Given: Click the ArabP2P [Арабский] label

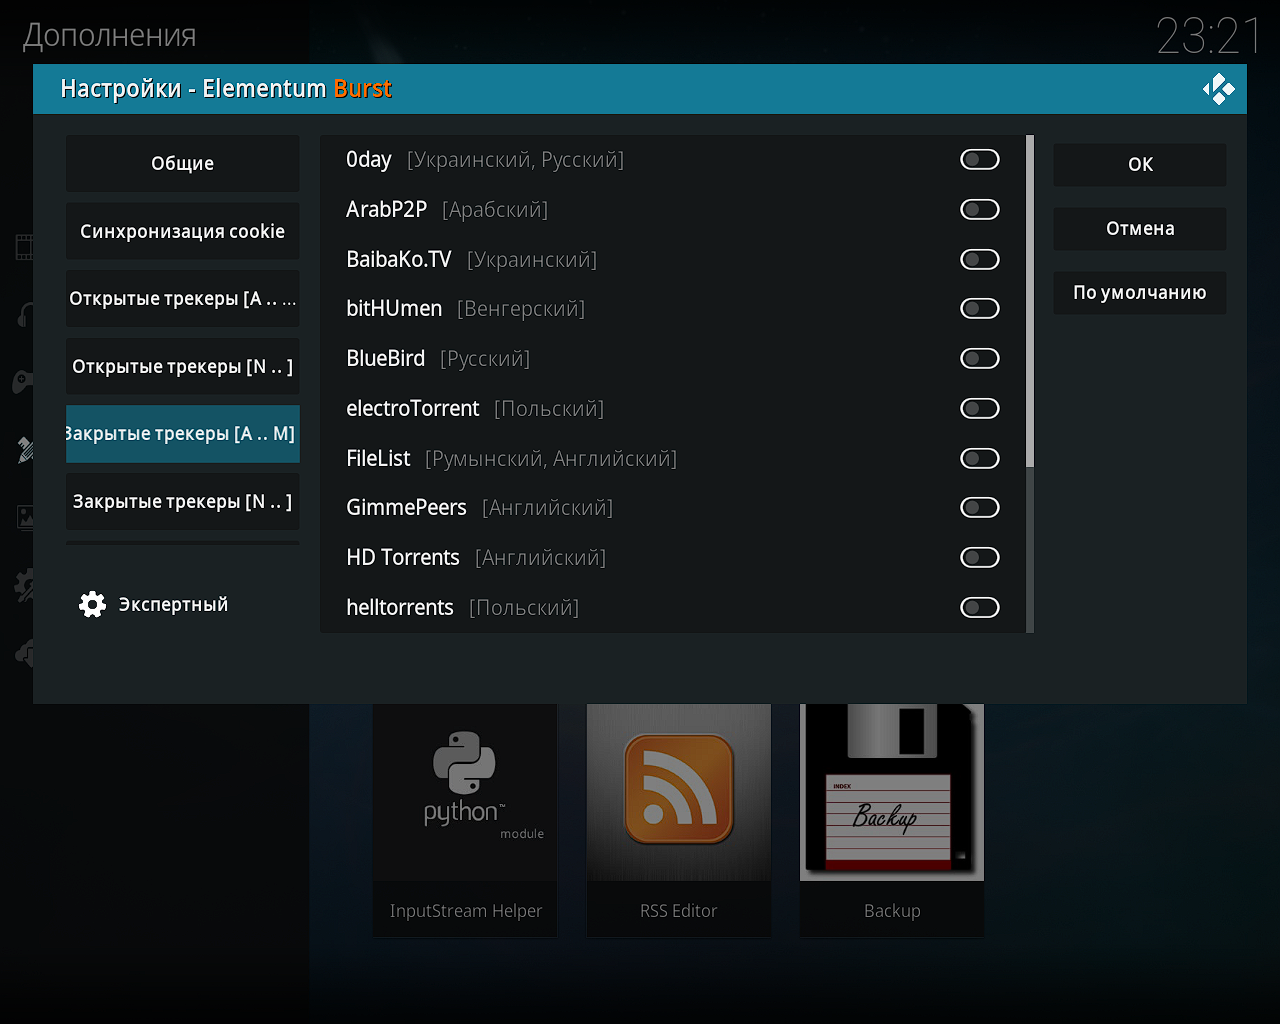Looking at the screenshot, I should point(447,210).
